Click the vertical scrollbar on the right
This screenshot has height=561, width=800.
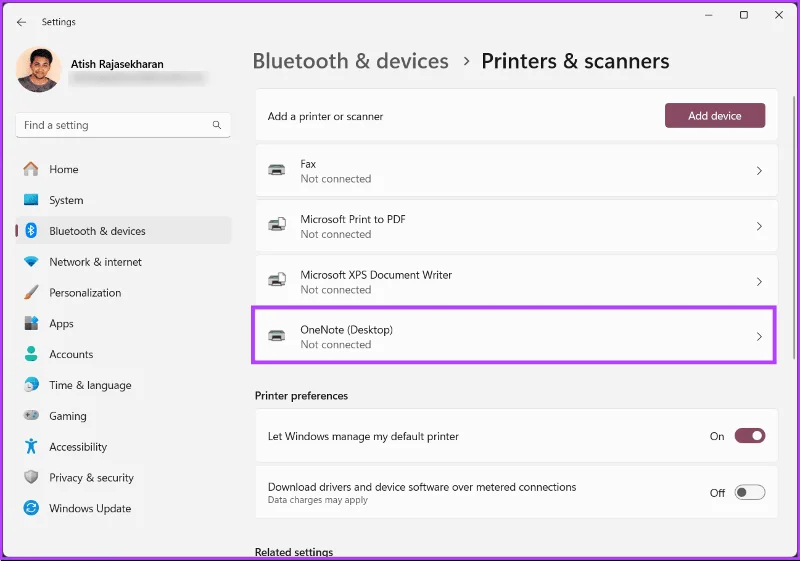(x=794, y=227)
